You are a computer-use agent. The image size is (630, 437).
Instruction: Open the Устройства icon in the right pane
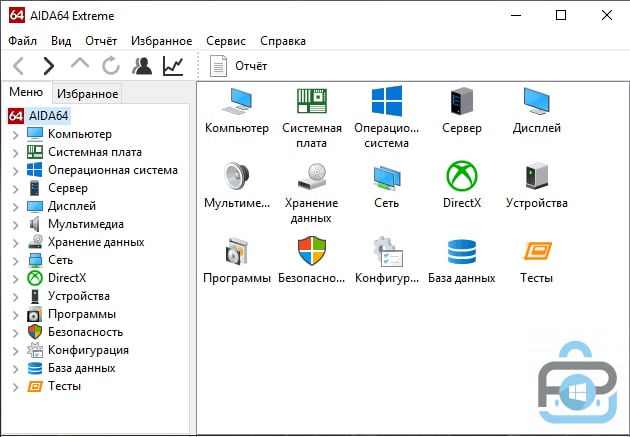[536, 176]
